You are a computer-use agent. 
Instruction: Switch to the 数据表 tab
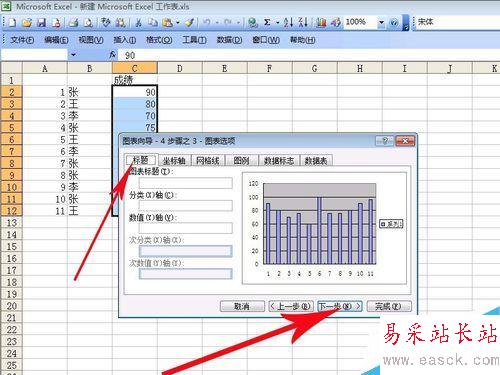tap(316, 161)
